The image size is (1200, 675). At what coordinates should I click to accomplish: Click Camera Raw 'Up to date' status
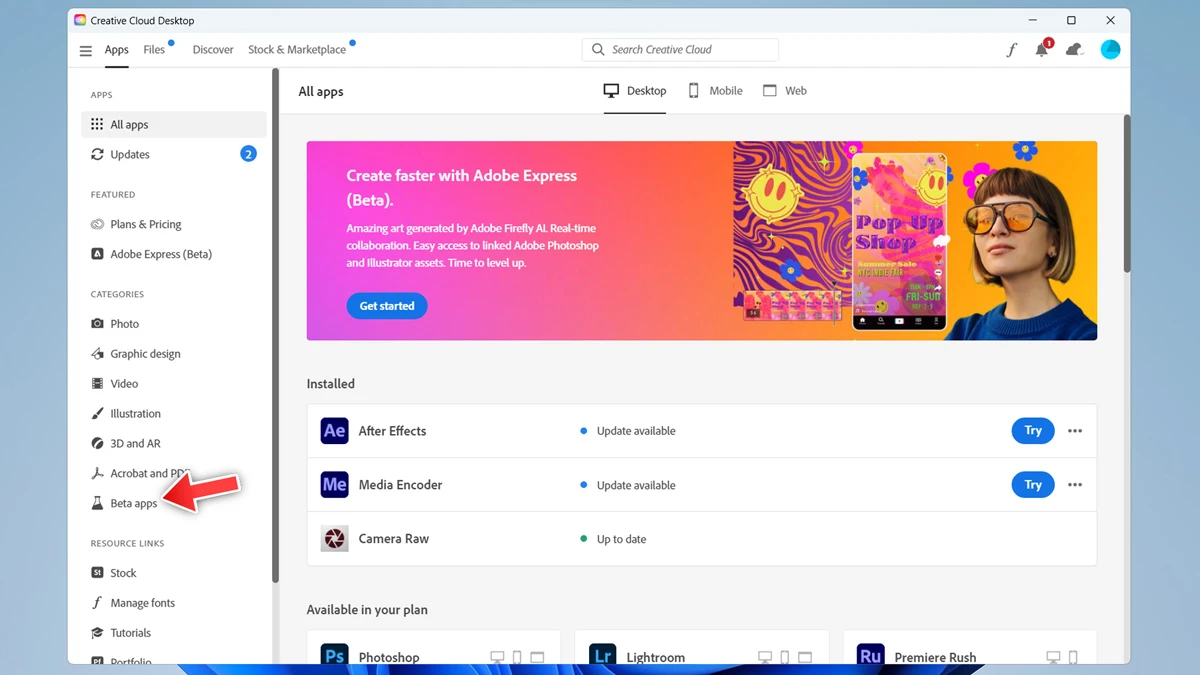(613, 539)
